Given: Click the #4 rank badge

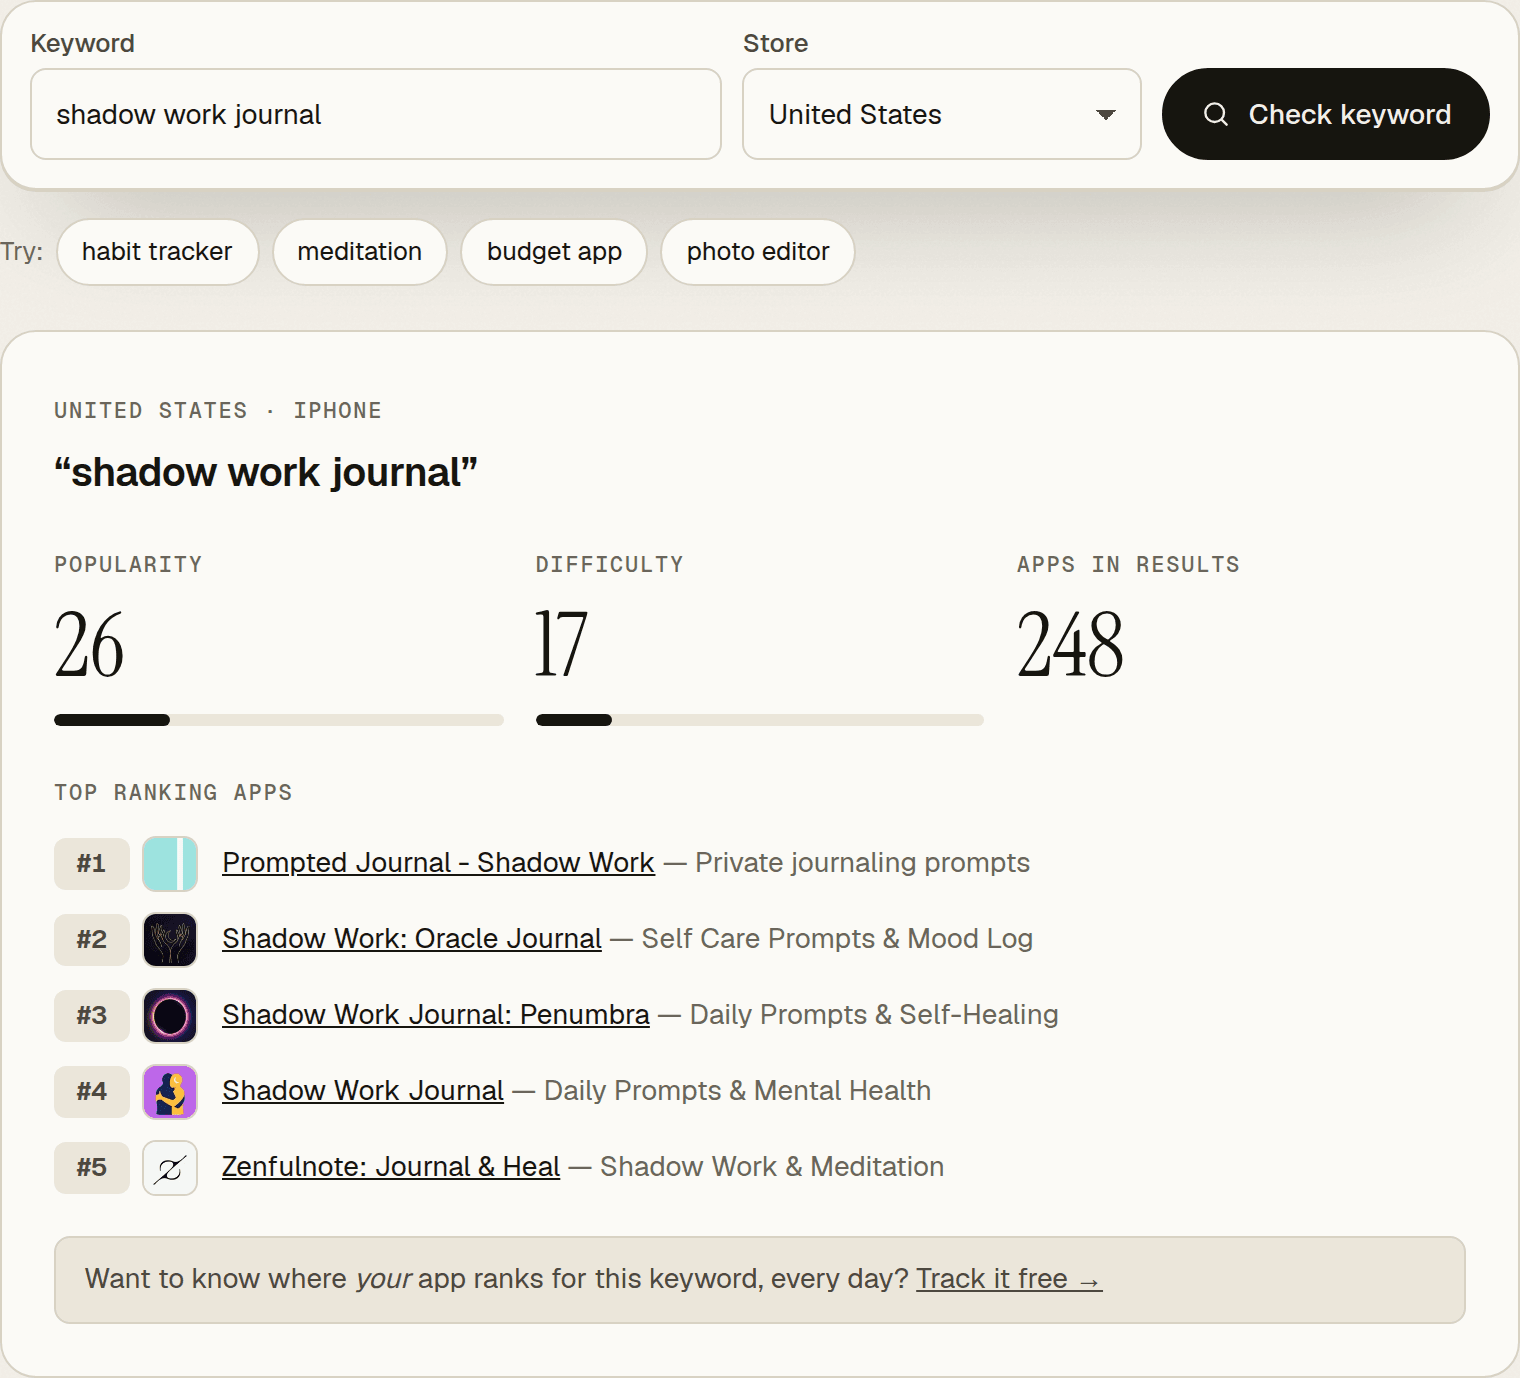Looking at the screenshot, I should click(x=92, y=1091).
